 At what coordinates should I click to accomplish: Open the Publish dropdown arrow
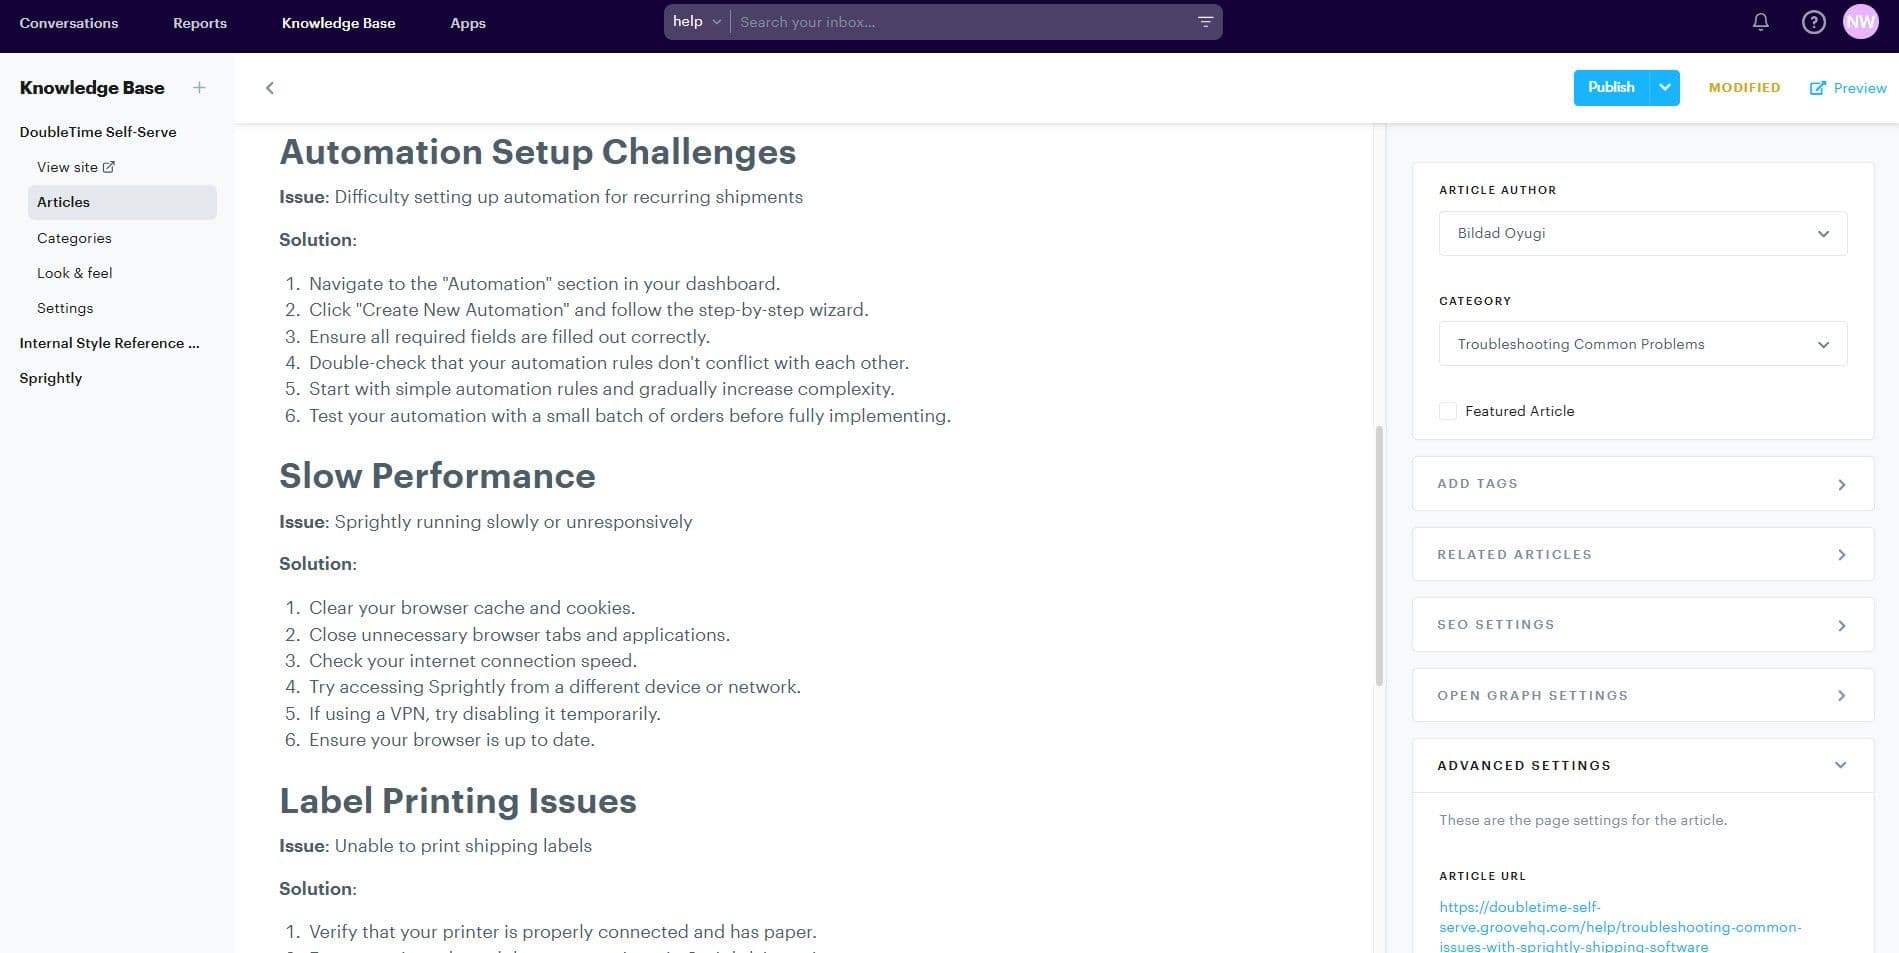click(x=1664, y=87)
